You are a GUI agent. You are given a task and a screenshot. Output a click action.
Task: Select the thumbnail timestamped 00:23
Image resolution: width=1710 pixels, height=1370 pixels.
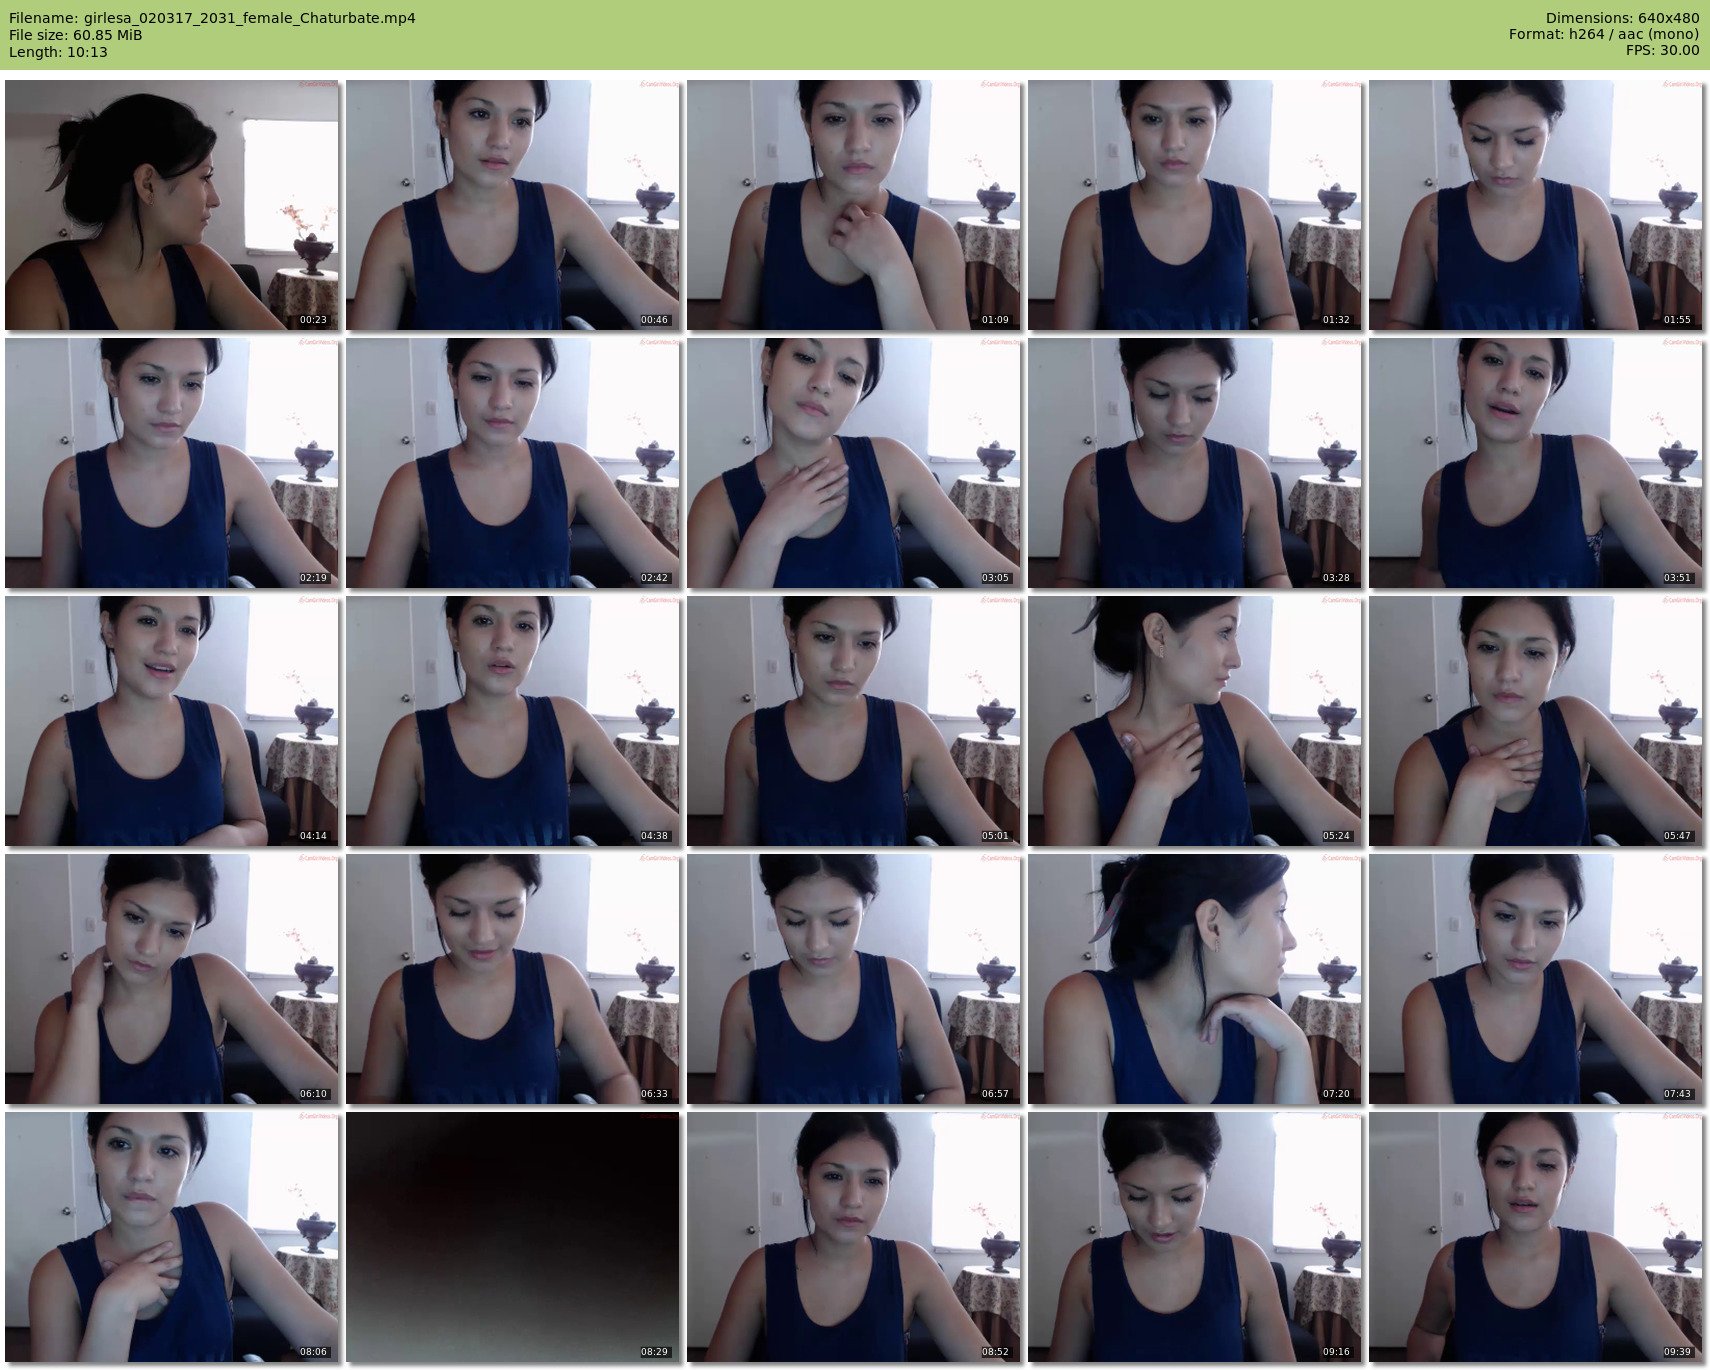click(x=172, y=205)
